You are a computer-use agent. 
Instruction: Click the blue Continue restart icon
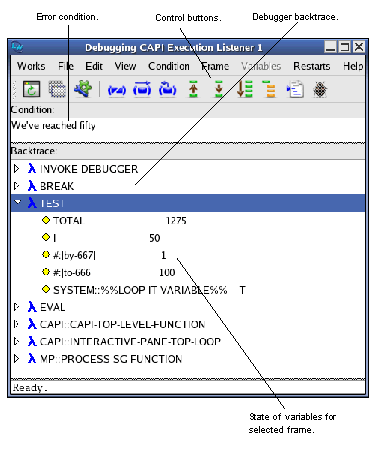[142, 89]
